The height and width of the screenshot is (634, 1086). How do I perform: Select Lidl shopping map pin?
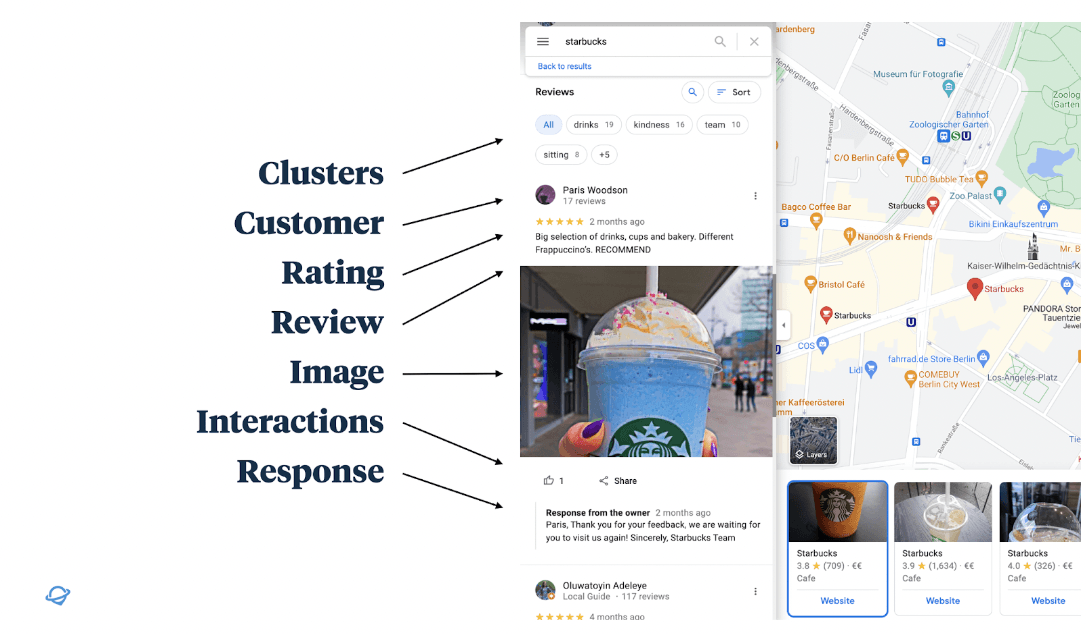[871, 369]
